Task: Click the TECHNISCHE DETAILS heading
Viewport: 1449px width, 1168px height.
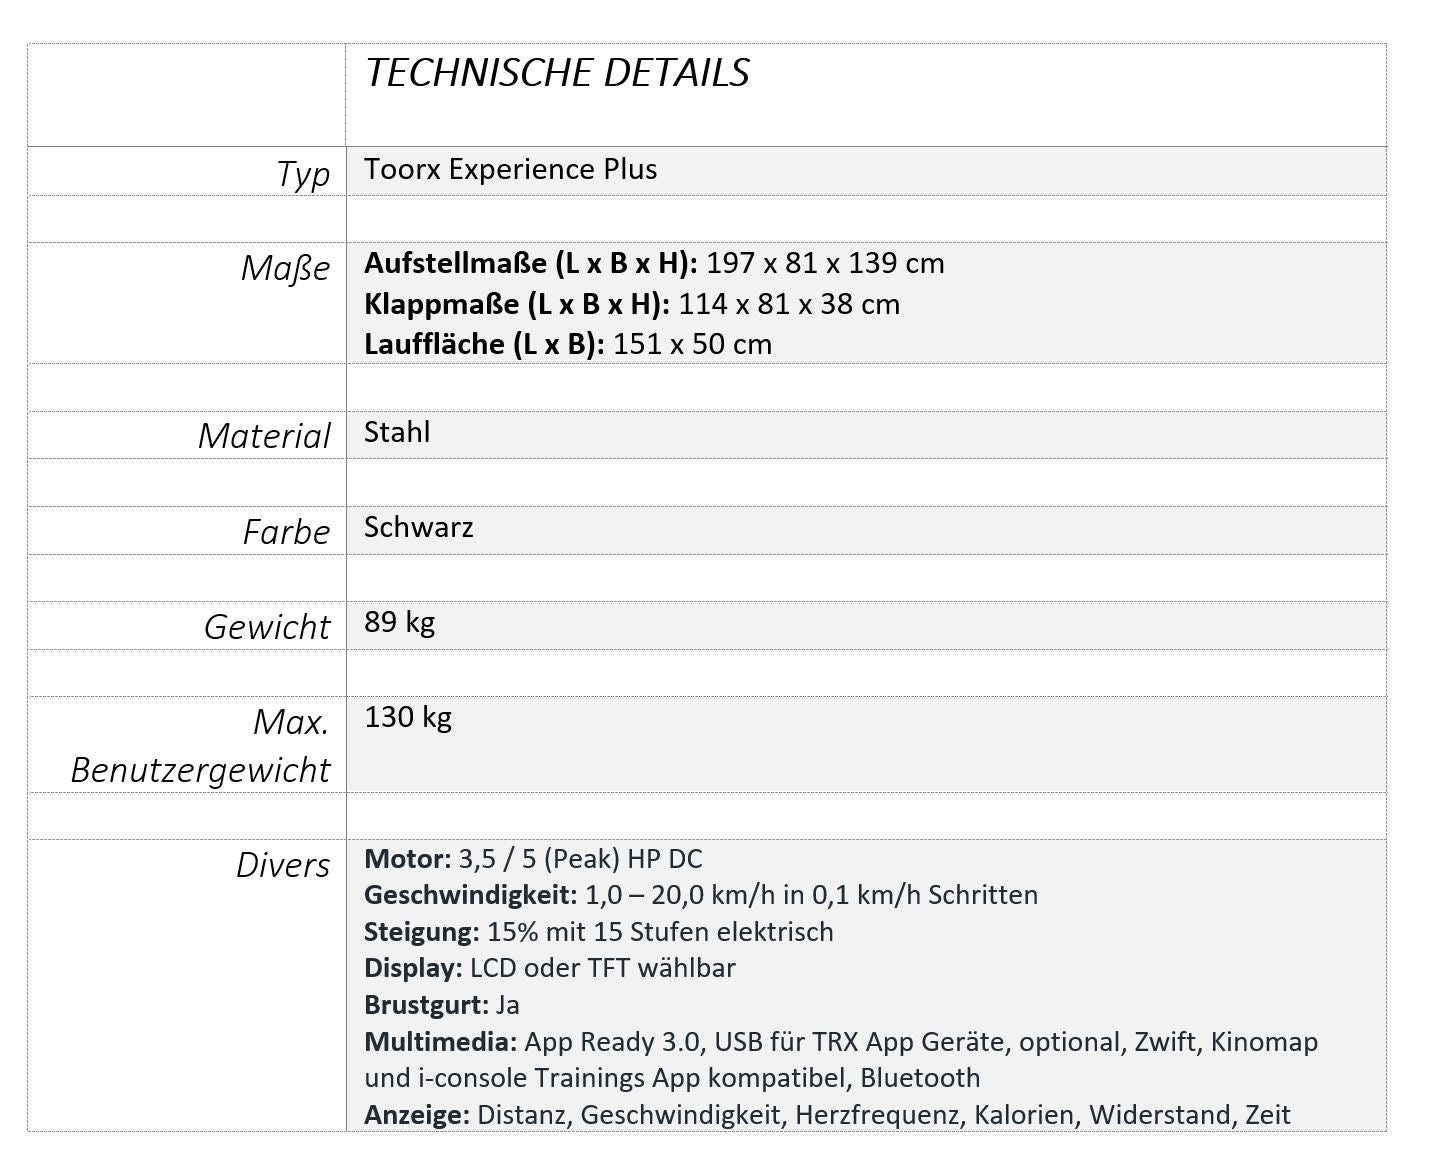Action: click(557, 73)
